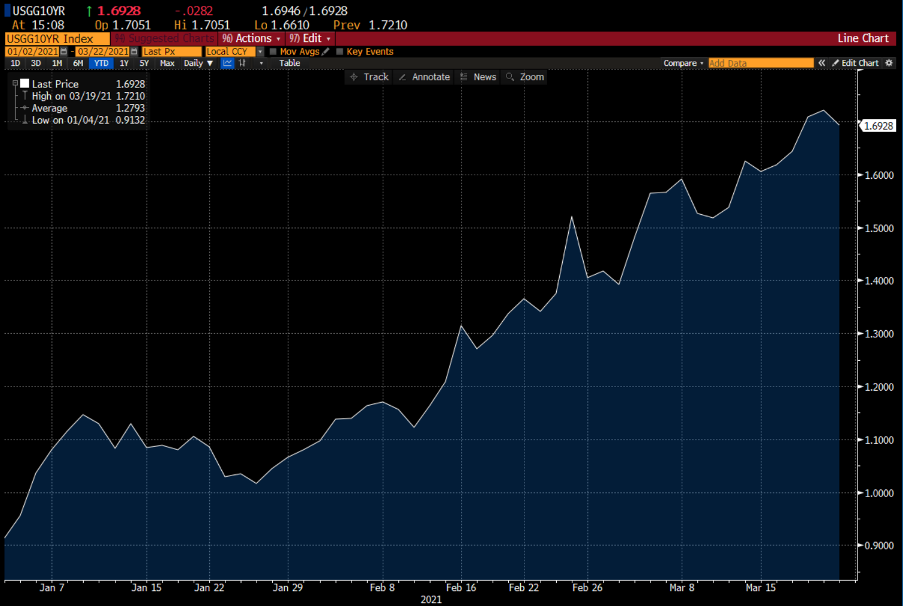Open the Daily periodicity dropdown
This screenshot has height=606, width=904.
point(197,63)
